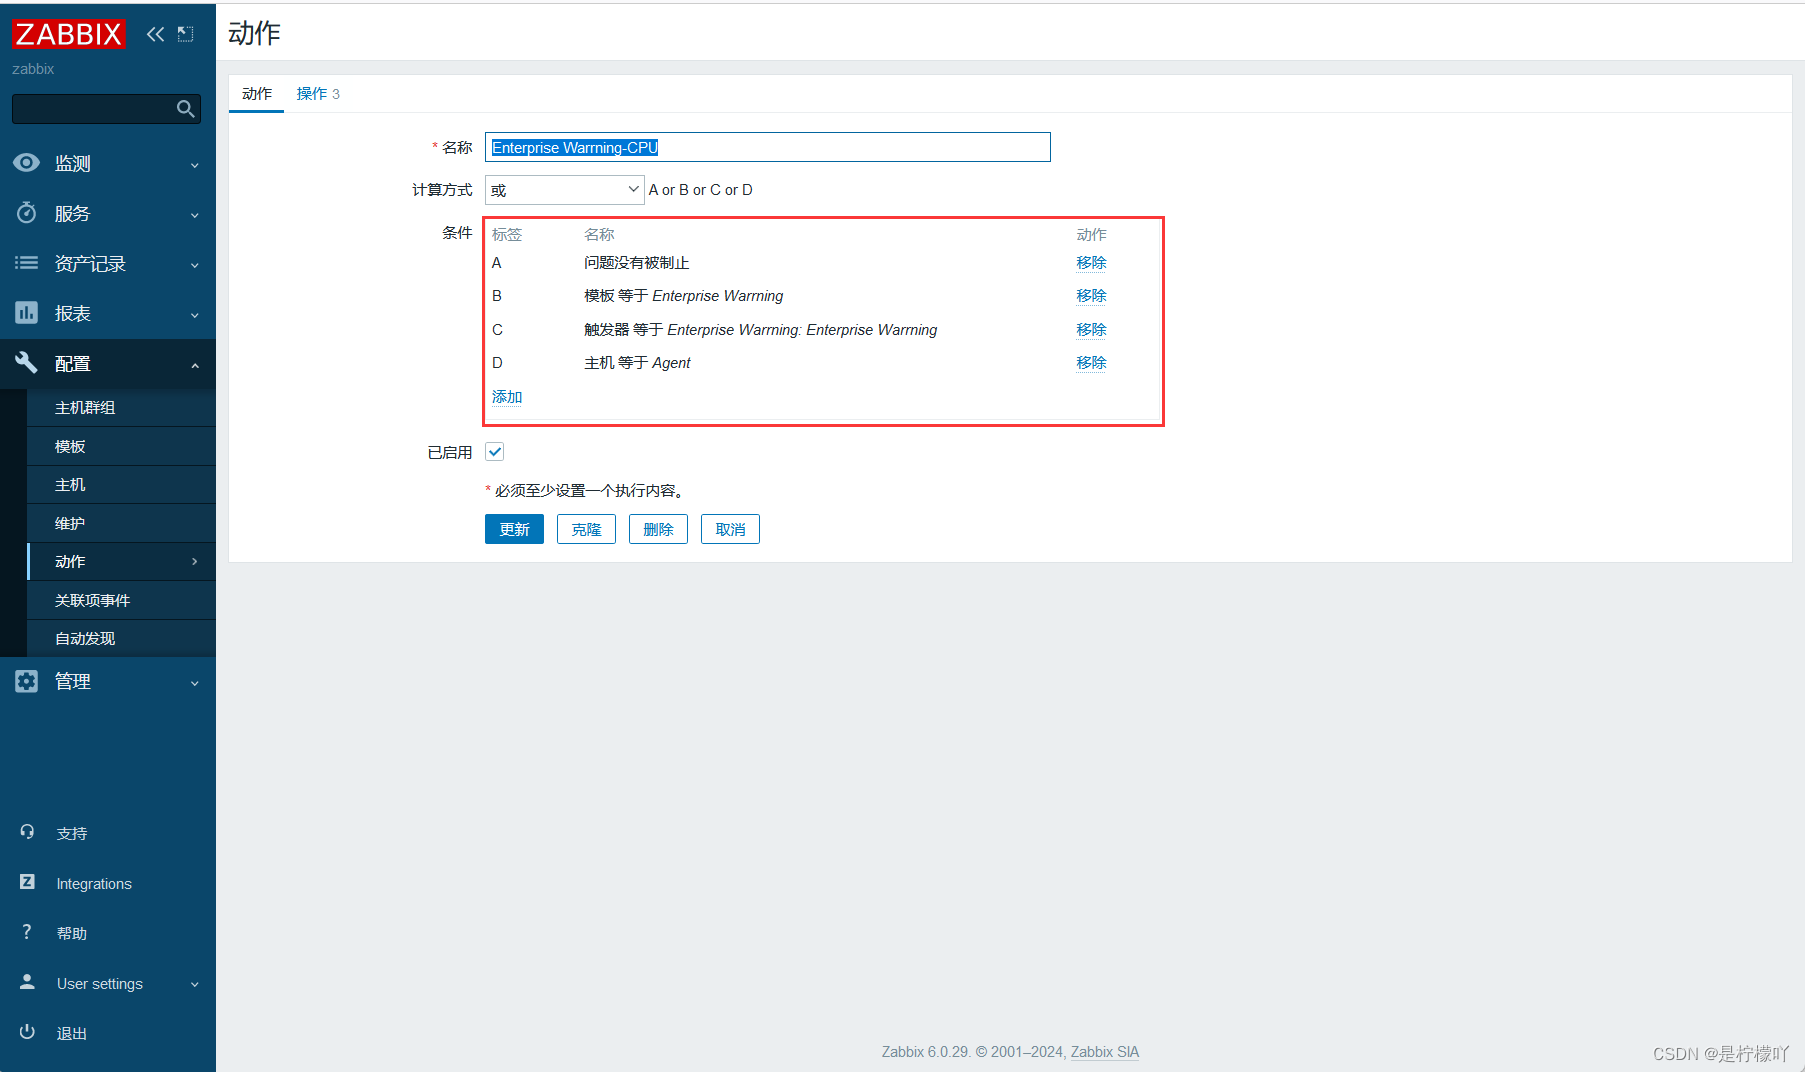The image size is (1805, 1072).
Task: Switch to the 操作 3 tab
Action: coord(318,93)
